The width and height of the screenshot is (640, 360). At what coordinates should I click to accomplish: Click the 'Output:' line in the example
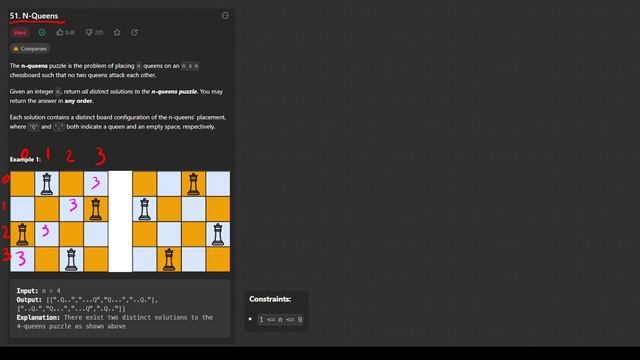[x=87, y=304]
